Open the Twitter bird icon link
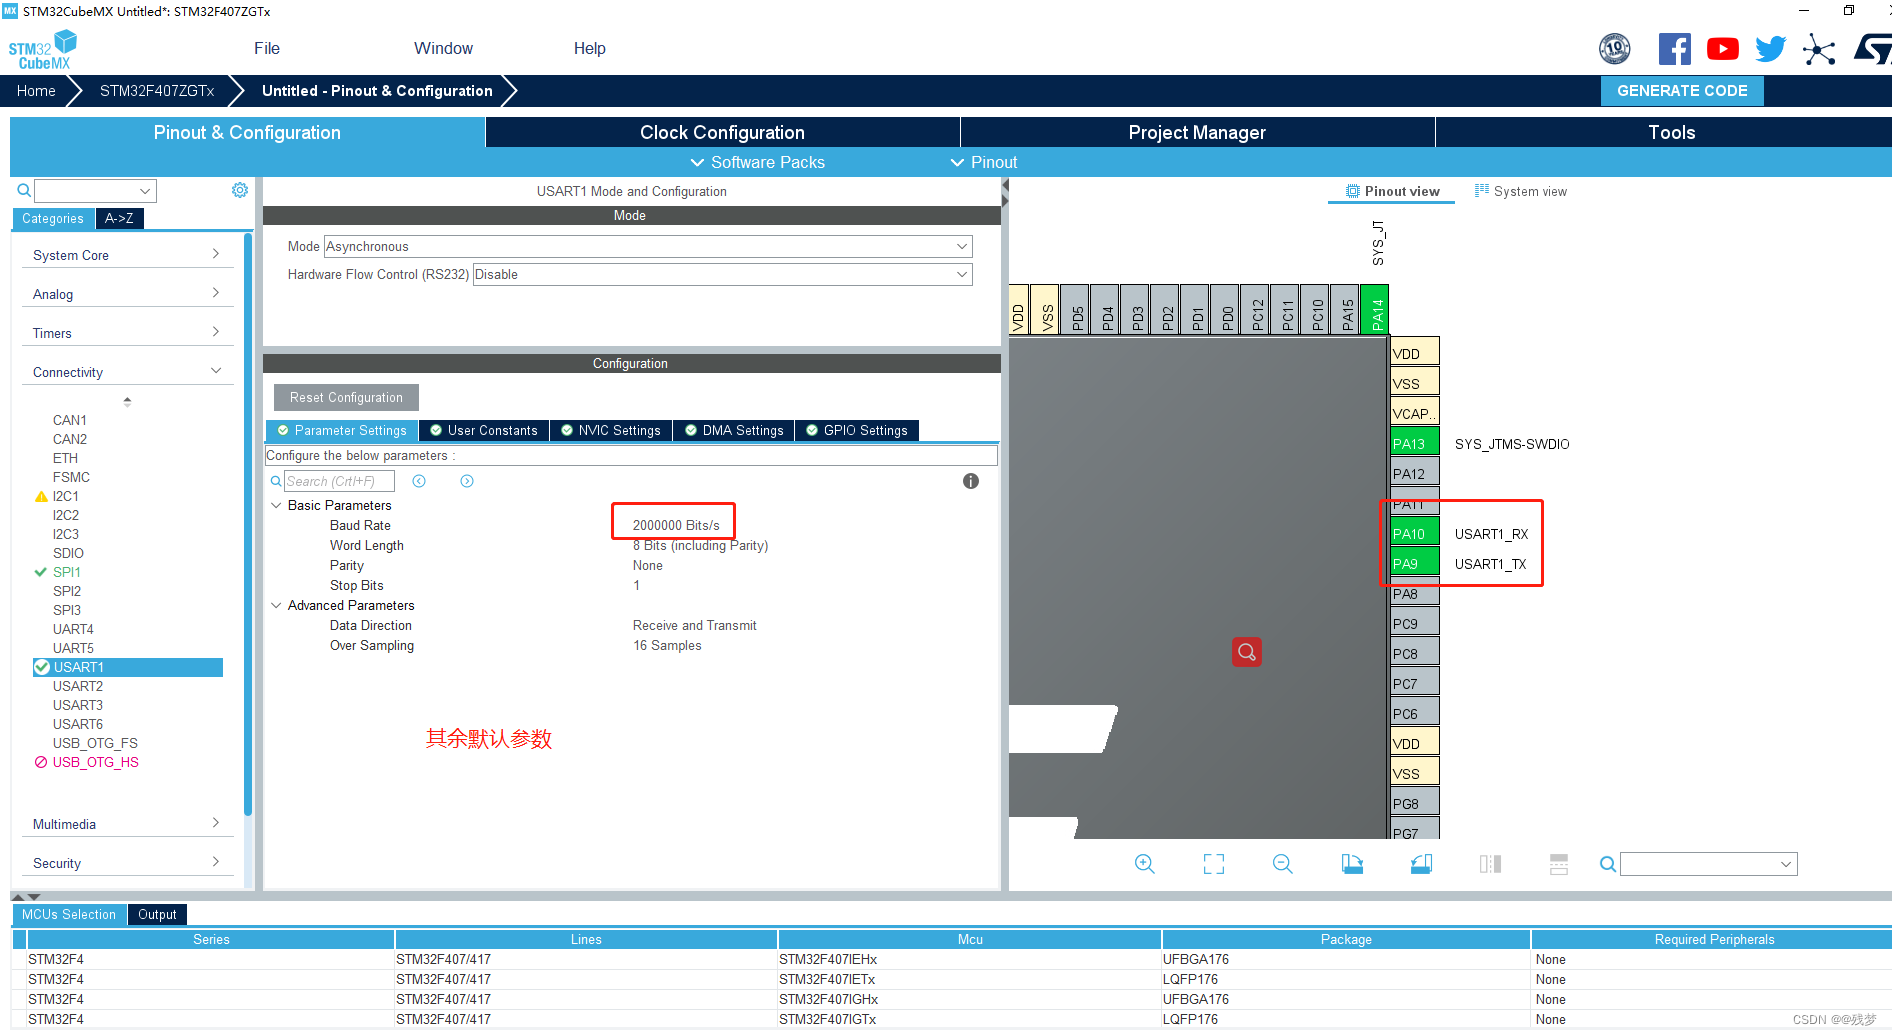The height and width of the screenshot is (1035, 1892). (1770, 49)
